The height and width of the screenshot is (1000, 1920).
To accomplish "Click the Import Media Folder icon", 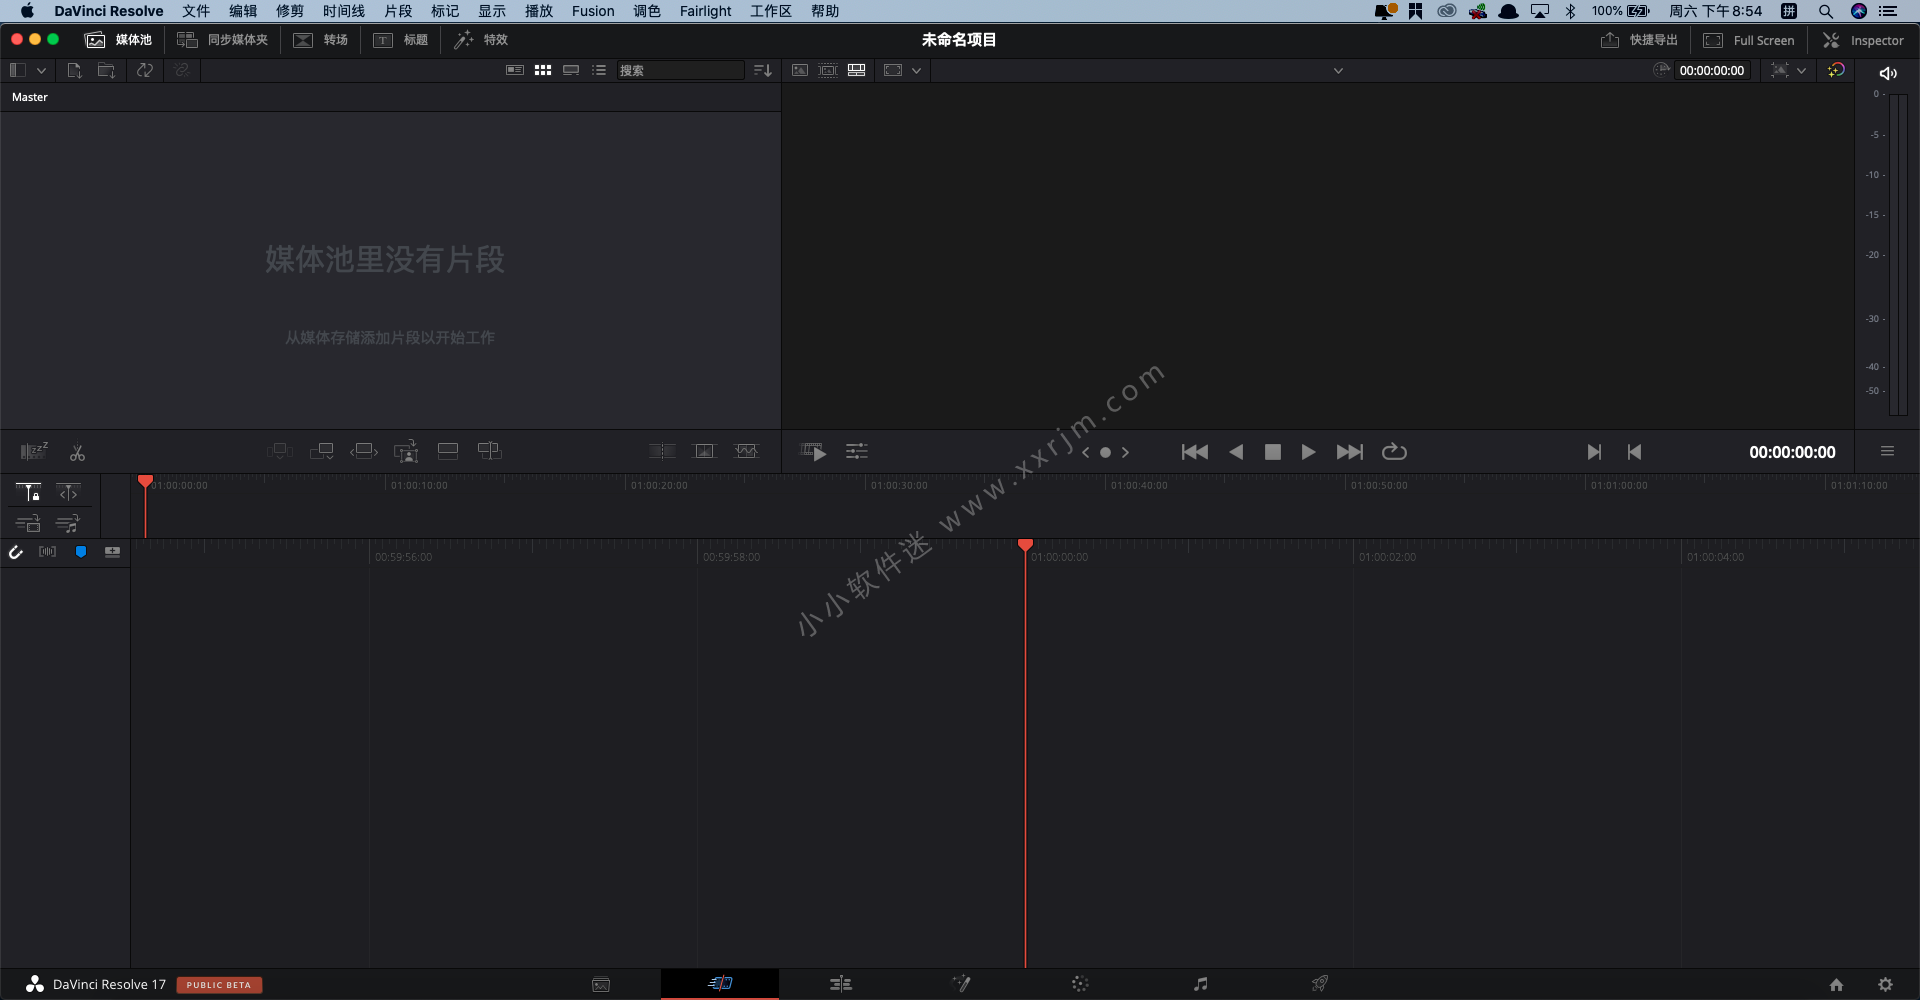I will [106, 70].
